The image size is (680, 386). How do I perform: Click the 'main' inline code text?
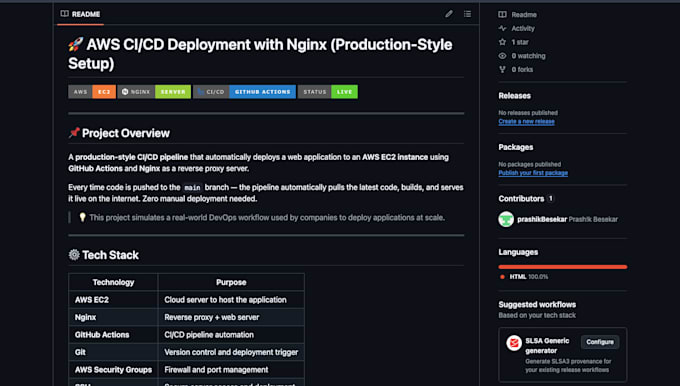[192, 188]
